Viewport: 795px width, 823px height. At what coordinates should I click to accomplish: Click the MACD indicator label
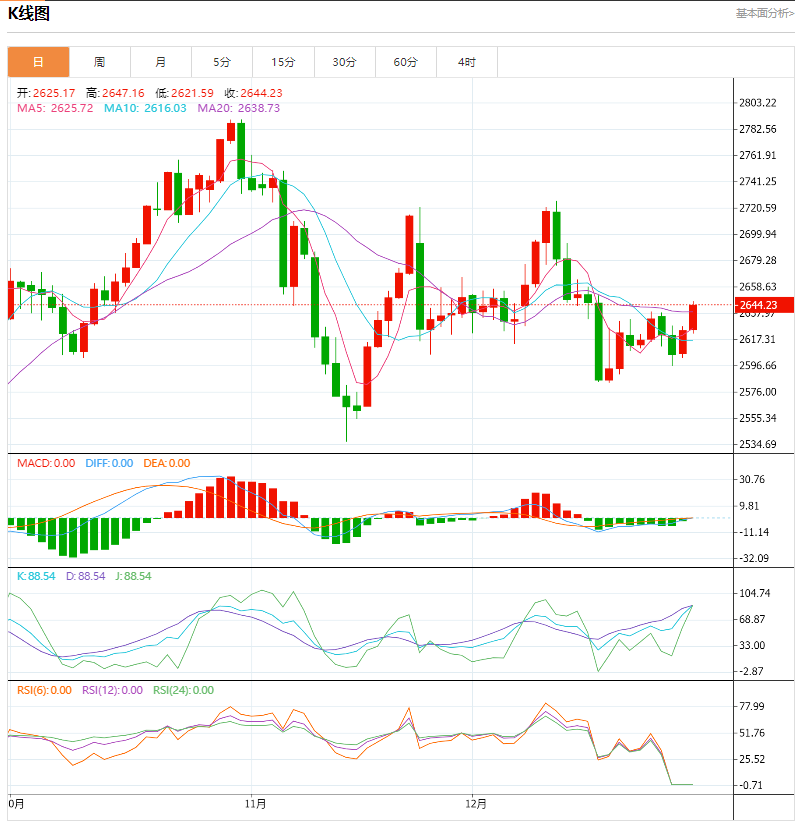46,463
